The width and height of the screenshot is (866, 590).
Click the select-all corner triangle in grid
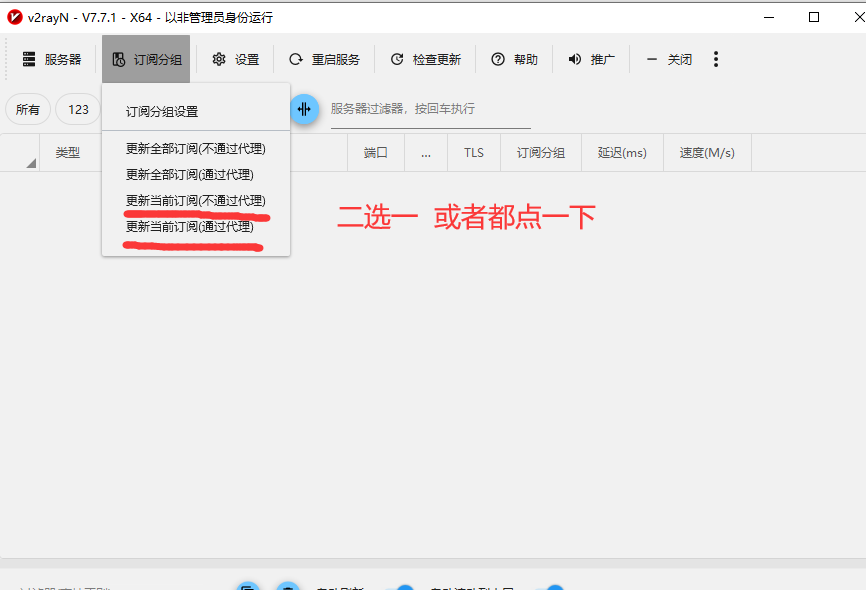[30, 162]
